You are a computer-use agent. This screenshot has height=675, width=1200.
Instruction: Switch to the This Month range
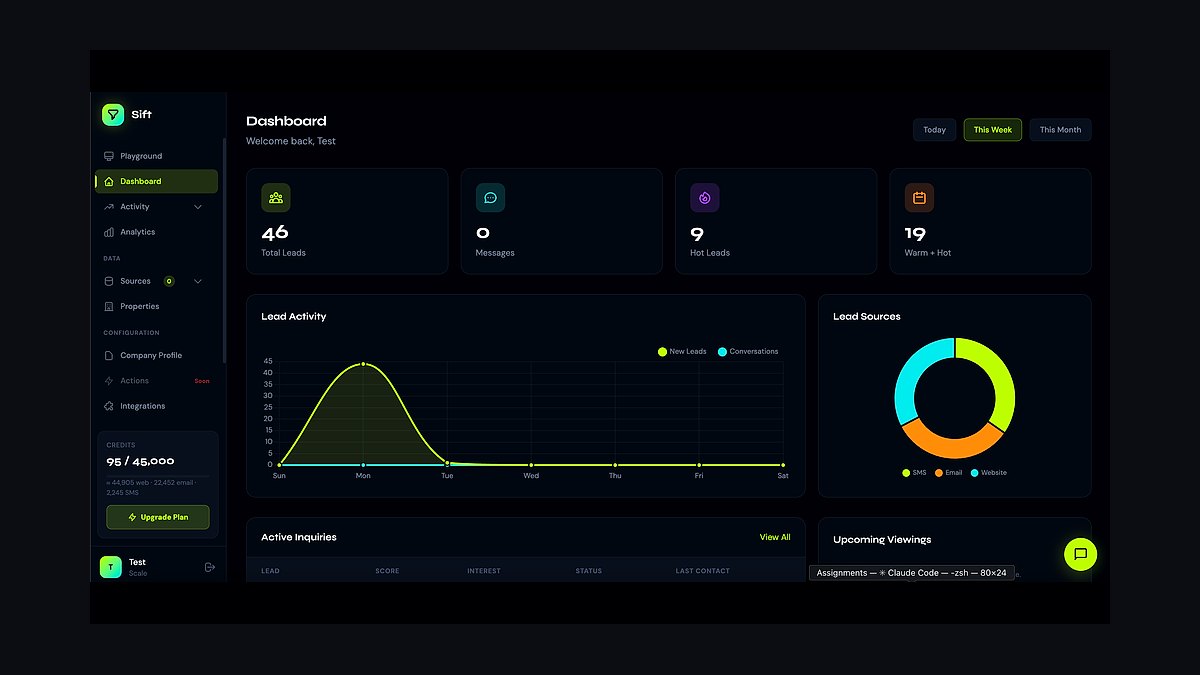click(1060, 130)
